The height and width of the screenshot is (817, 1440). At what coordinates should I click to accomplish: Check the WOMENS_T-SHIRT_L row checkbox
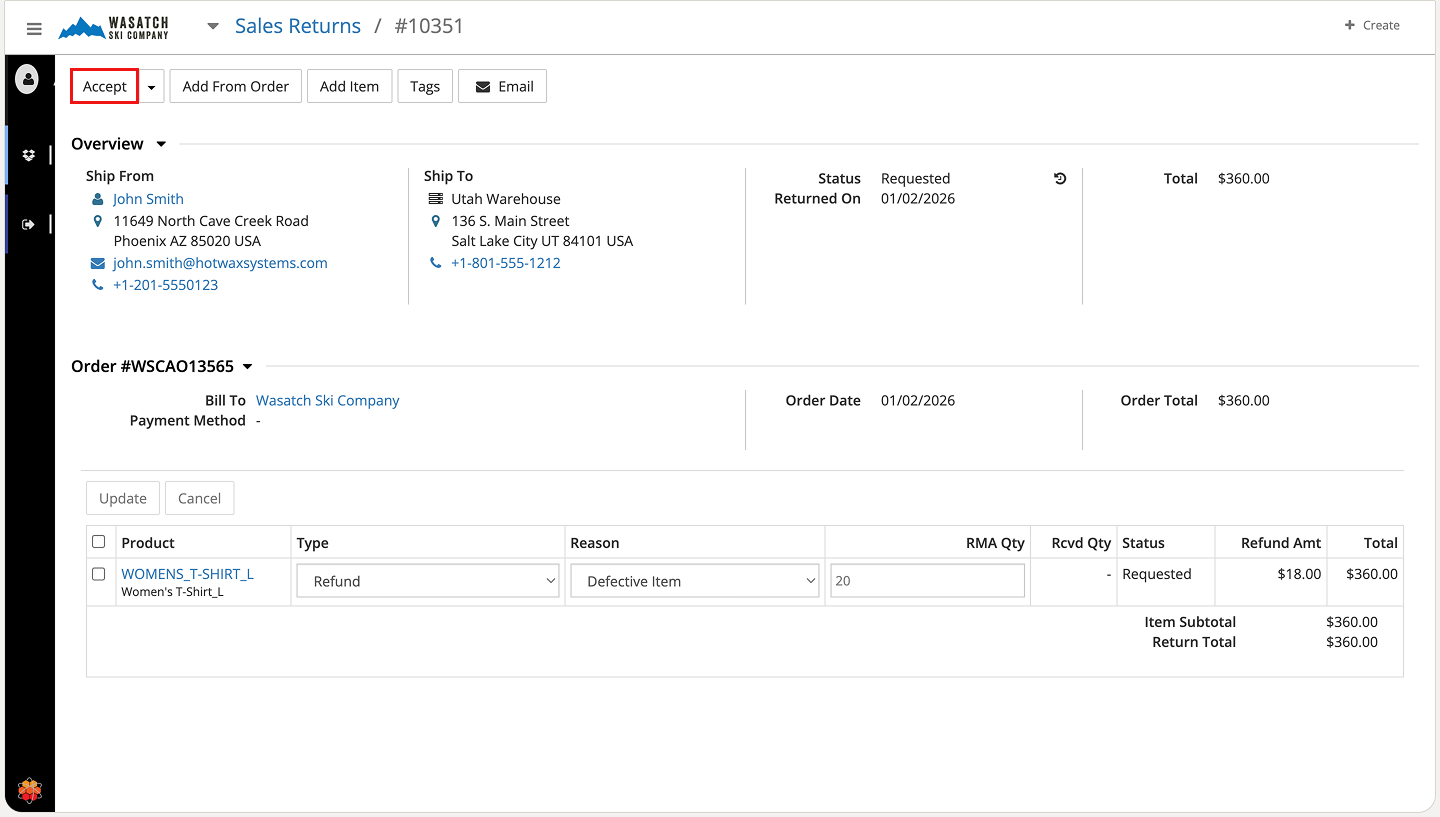click(x=99, y=574)
